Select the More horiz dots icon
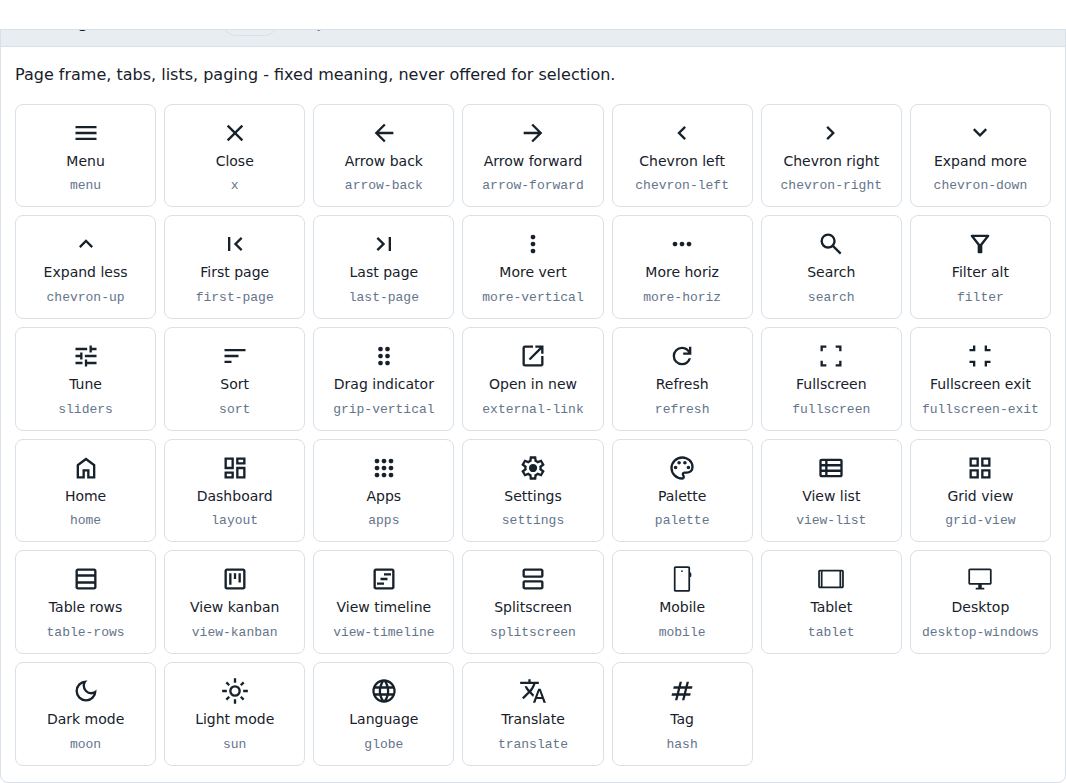This screenshot has height=783, width=1066. click(x=682, y=244)
